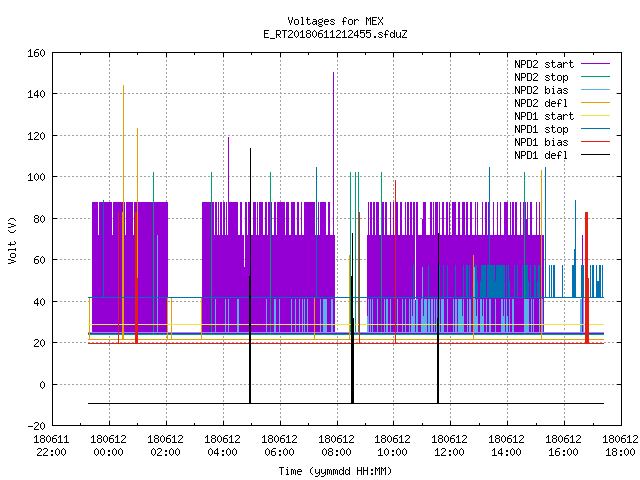
Task: Click the file name E_RT20180611212455.sfduZ subtitle
Action: 335,34
